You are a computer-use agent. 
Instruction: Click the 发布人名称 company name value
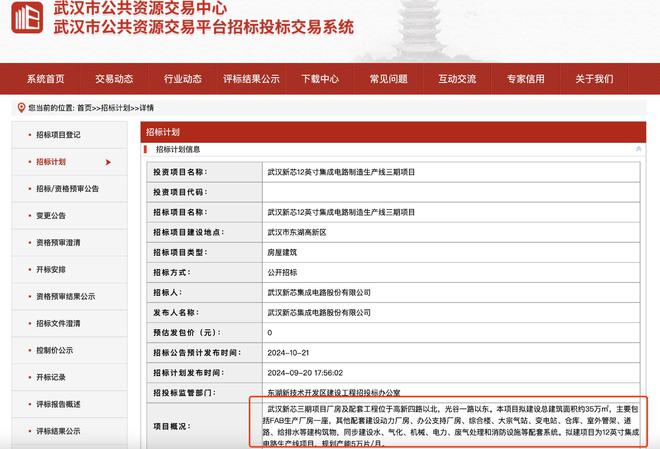[x=319, y=313]
